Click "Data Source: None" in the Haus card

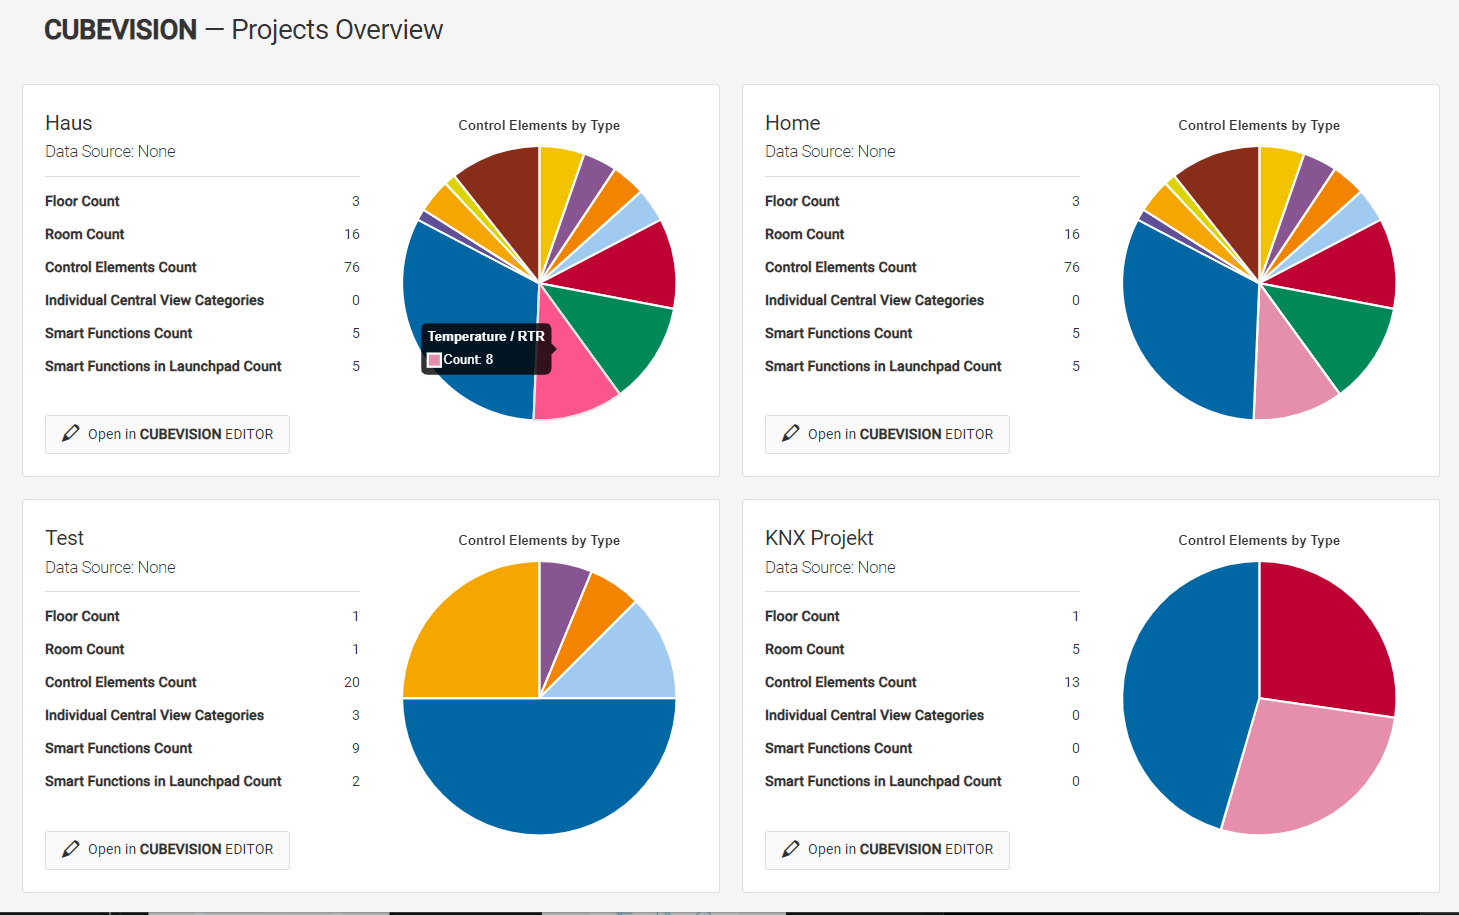click(x=110, y=151)
